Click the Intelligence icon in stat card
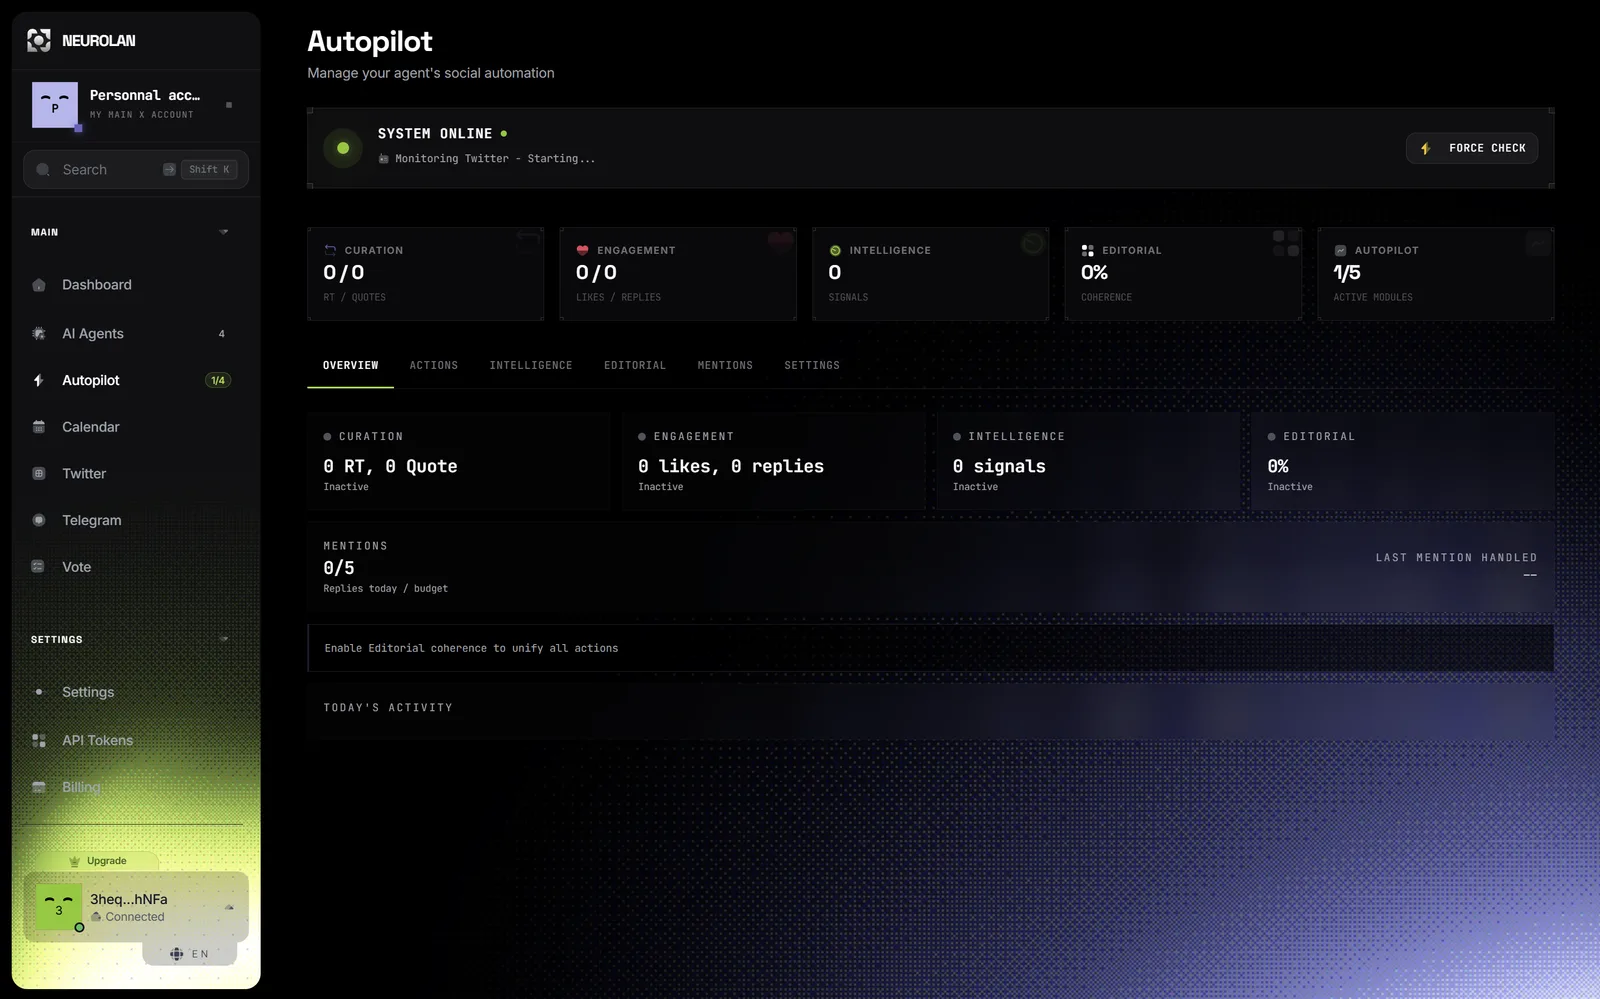 pyautogui.click(x=835, y=250)
